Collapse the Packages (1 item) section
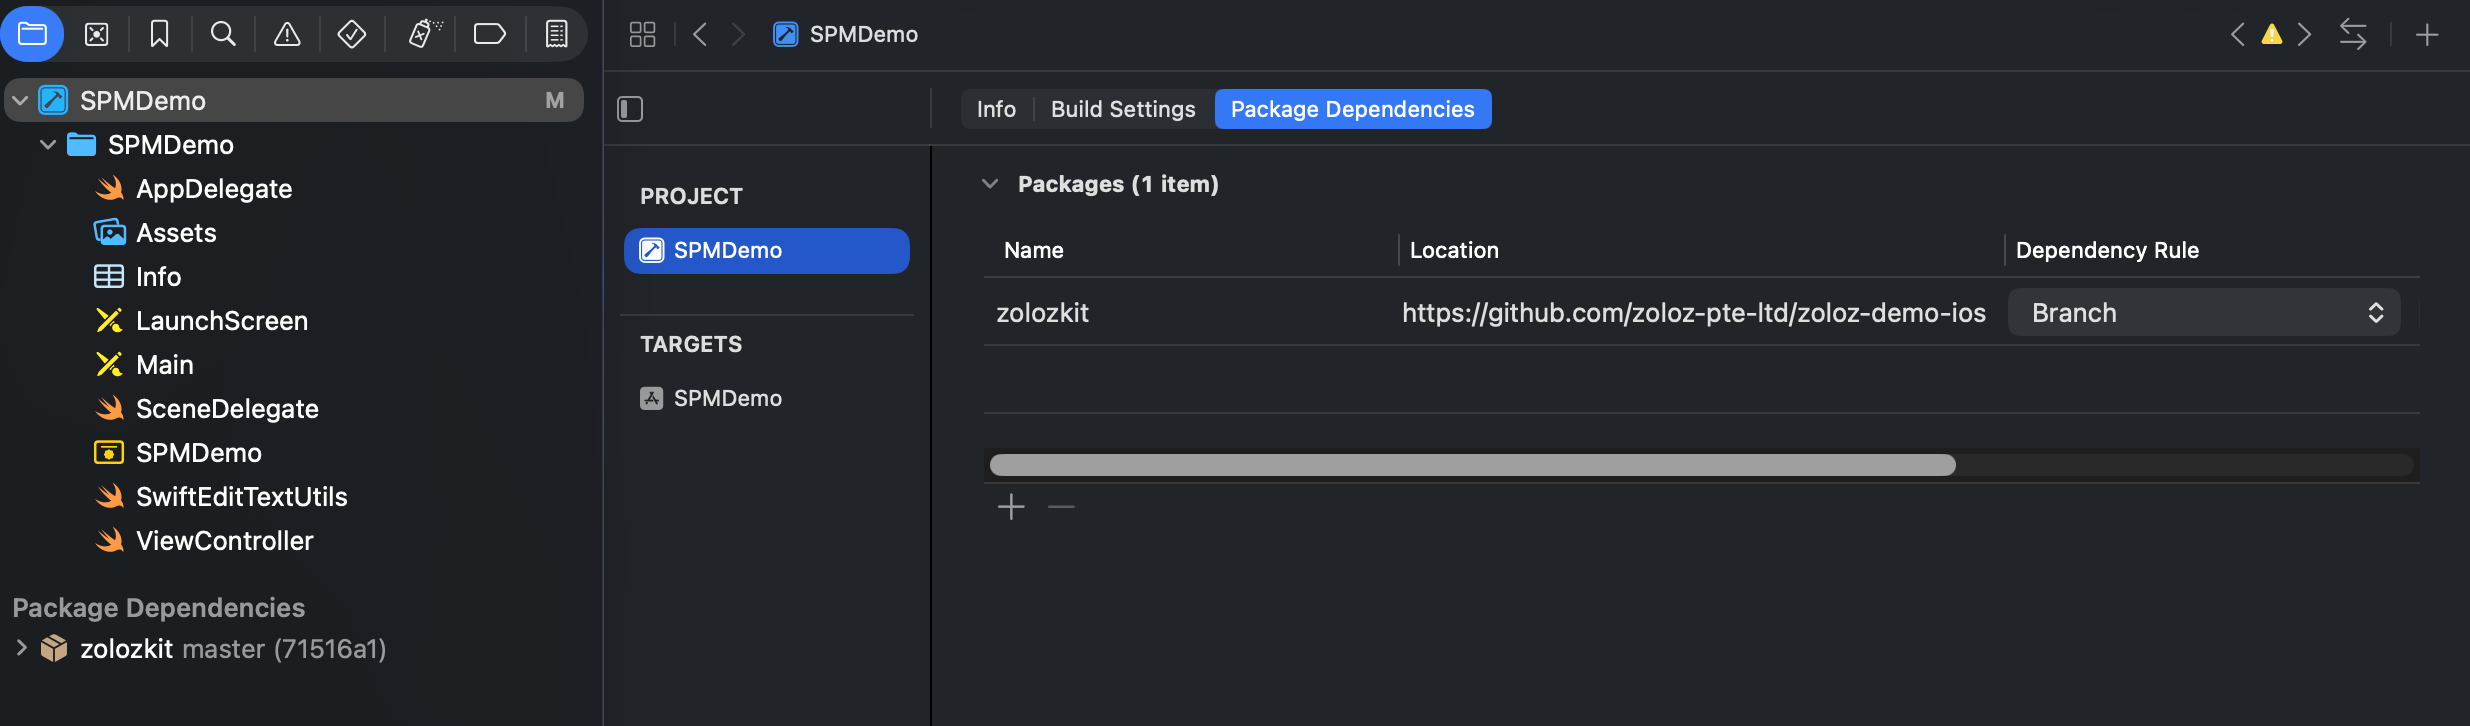The height and width of the screenshot is (726, 2470). pos(990,184)
